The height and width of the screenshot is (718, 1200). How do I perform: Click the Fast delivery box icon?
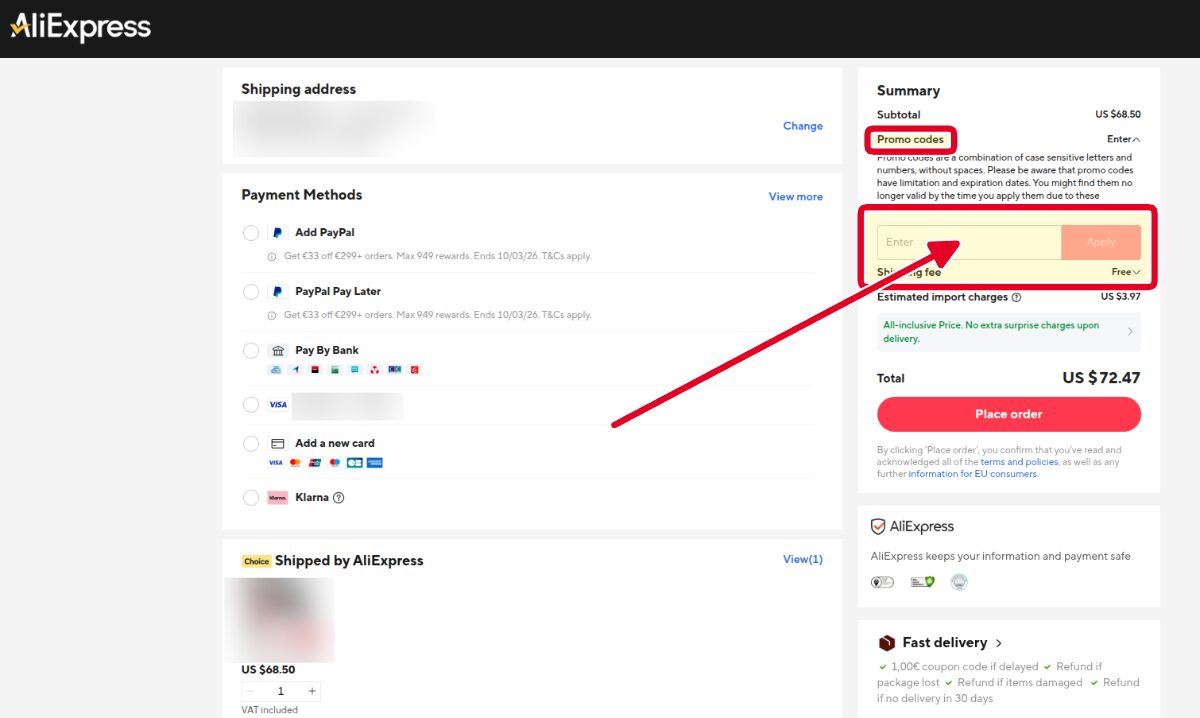pyautogui.click(x=886, y=643)
